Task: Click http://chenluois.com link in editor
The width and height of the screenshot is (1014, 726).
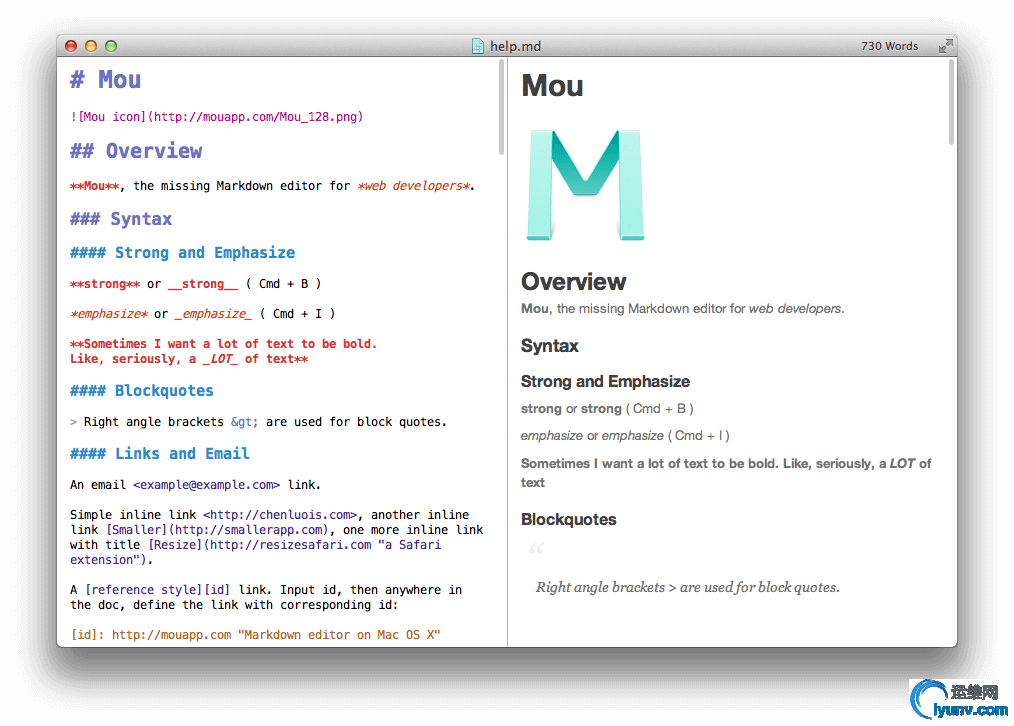Action: pos(280,515)
